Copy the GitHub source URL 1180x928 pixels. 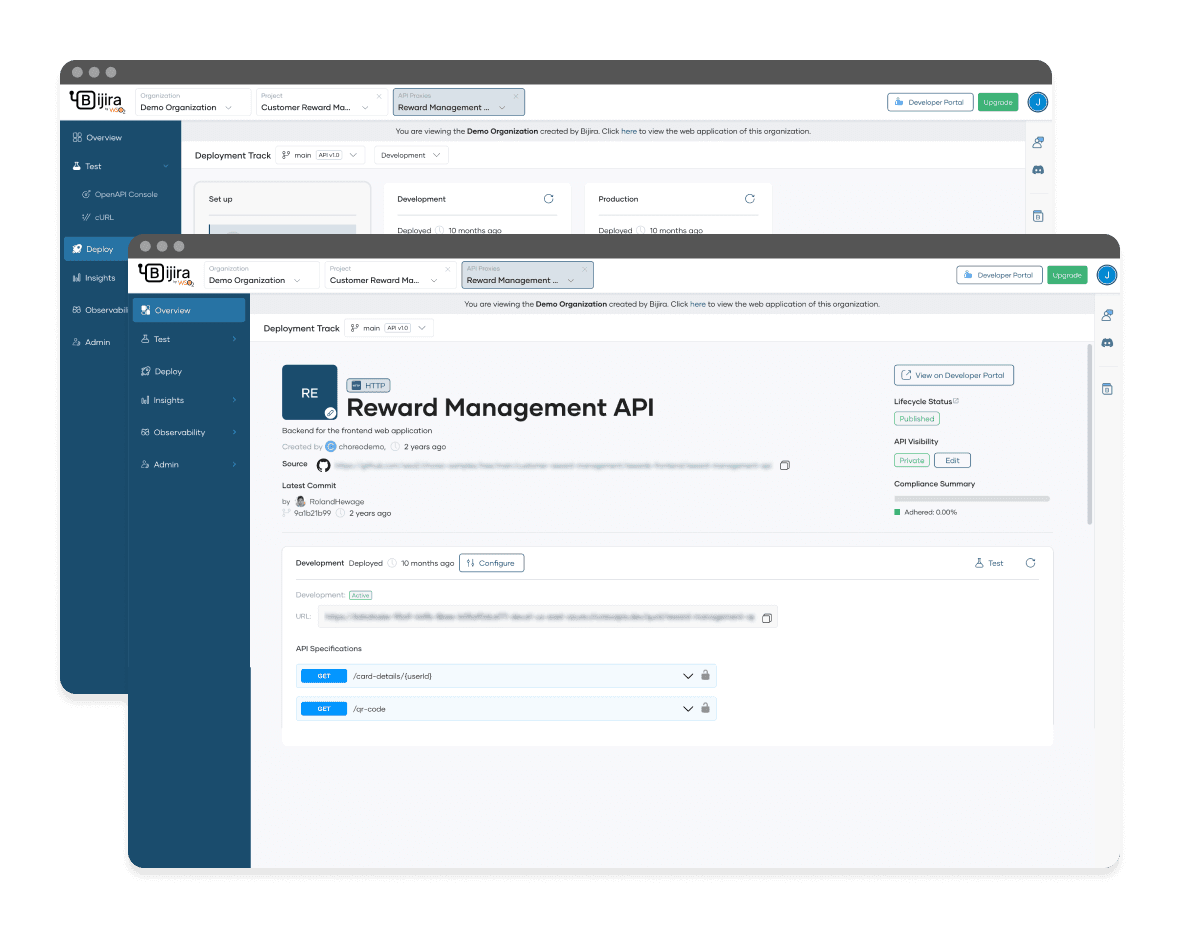[785, 465]
